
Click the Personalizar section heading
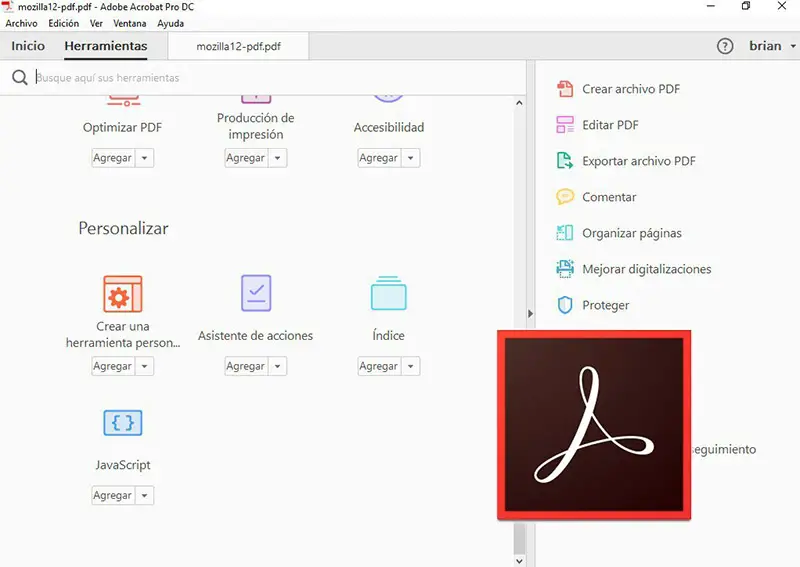coord(123,228)
